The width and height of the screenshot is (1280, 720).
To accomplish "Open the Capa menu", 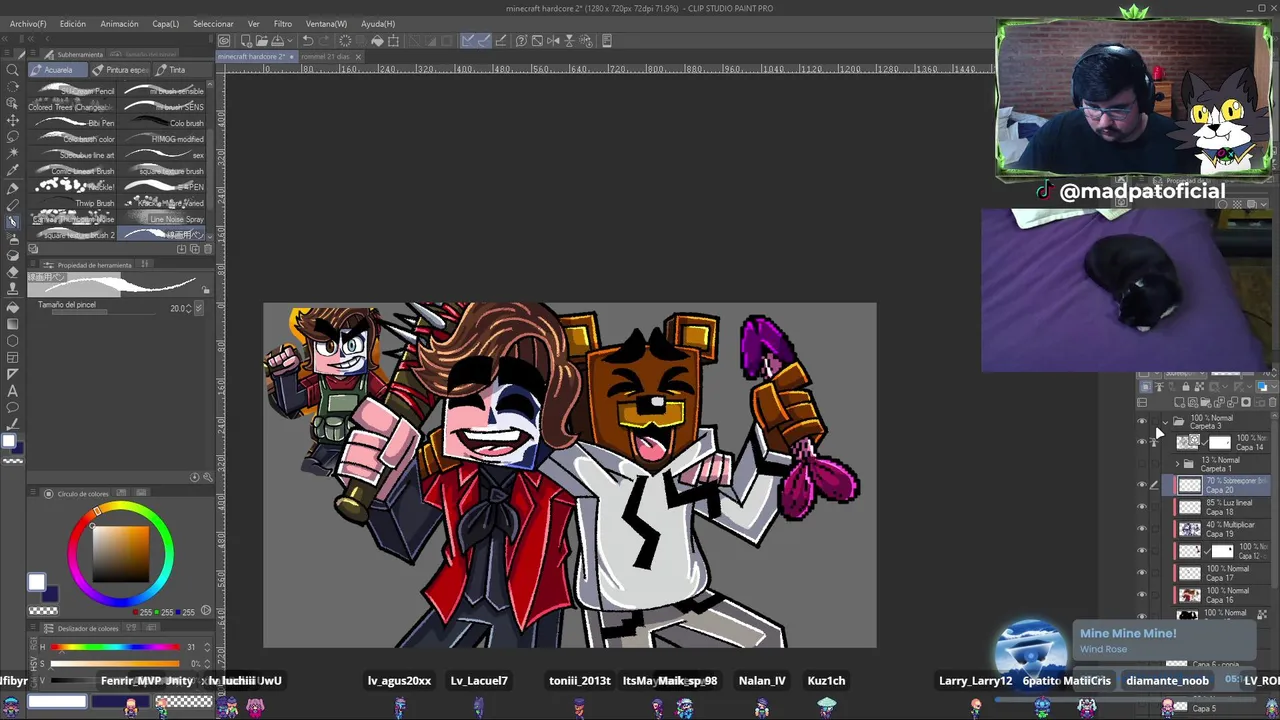I will click(x=166, y=24).
